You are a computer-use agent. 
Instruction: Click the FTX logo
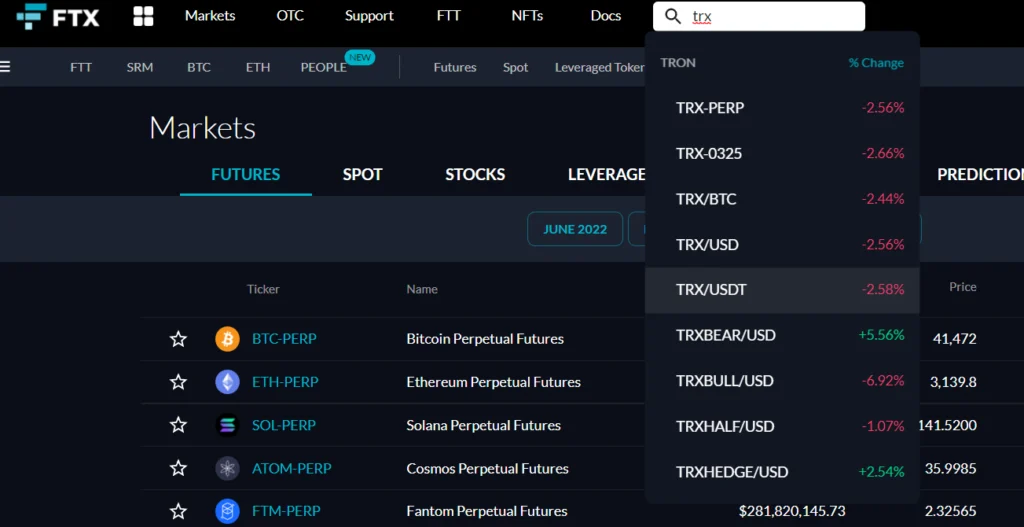pos(58,16)
